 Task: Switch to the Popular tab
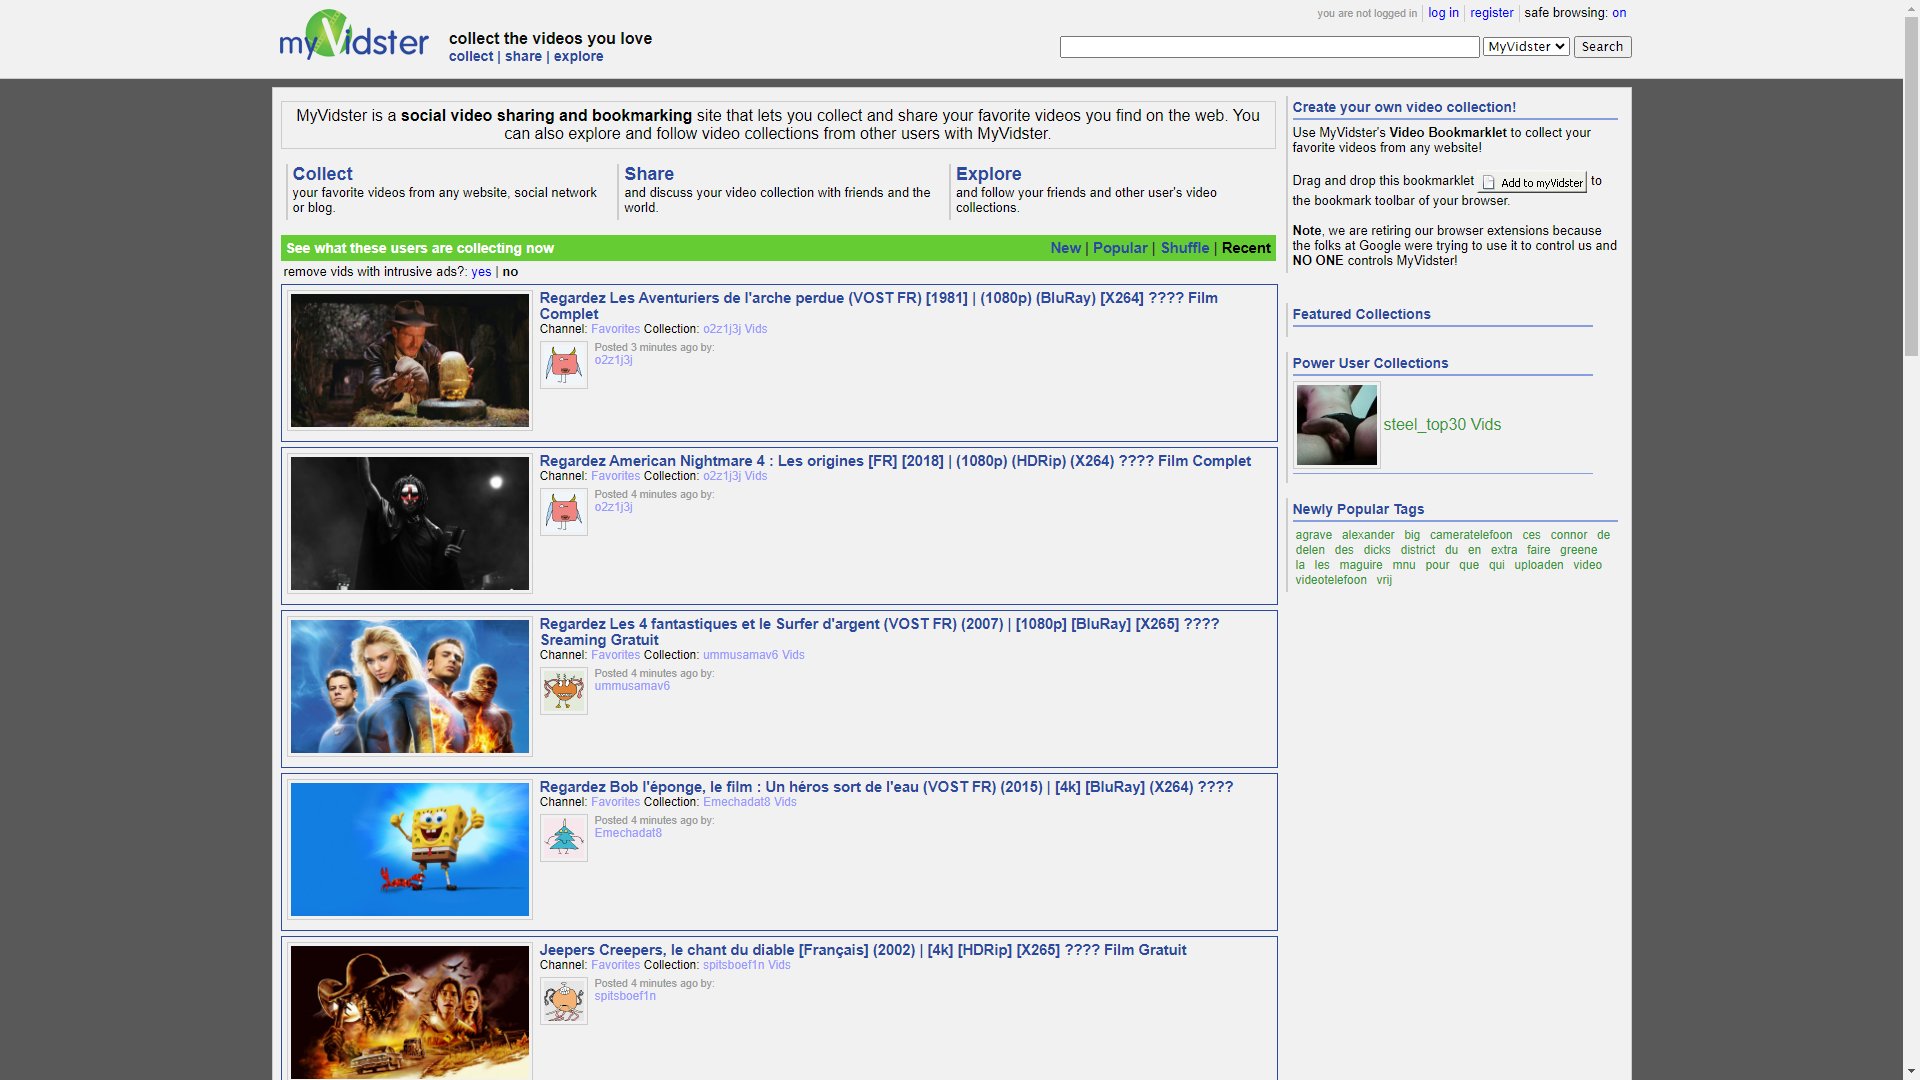click(x=1120, y=248)
